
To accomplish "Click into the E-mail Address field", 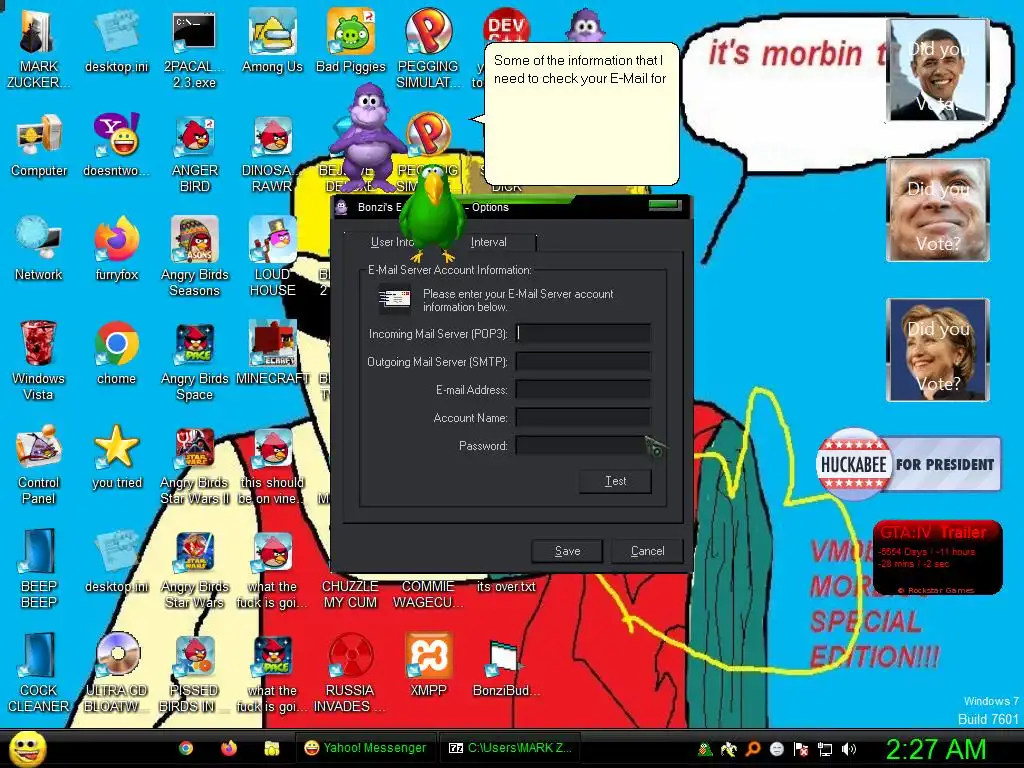I will pyautogui.click(x=583, y=390).
